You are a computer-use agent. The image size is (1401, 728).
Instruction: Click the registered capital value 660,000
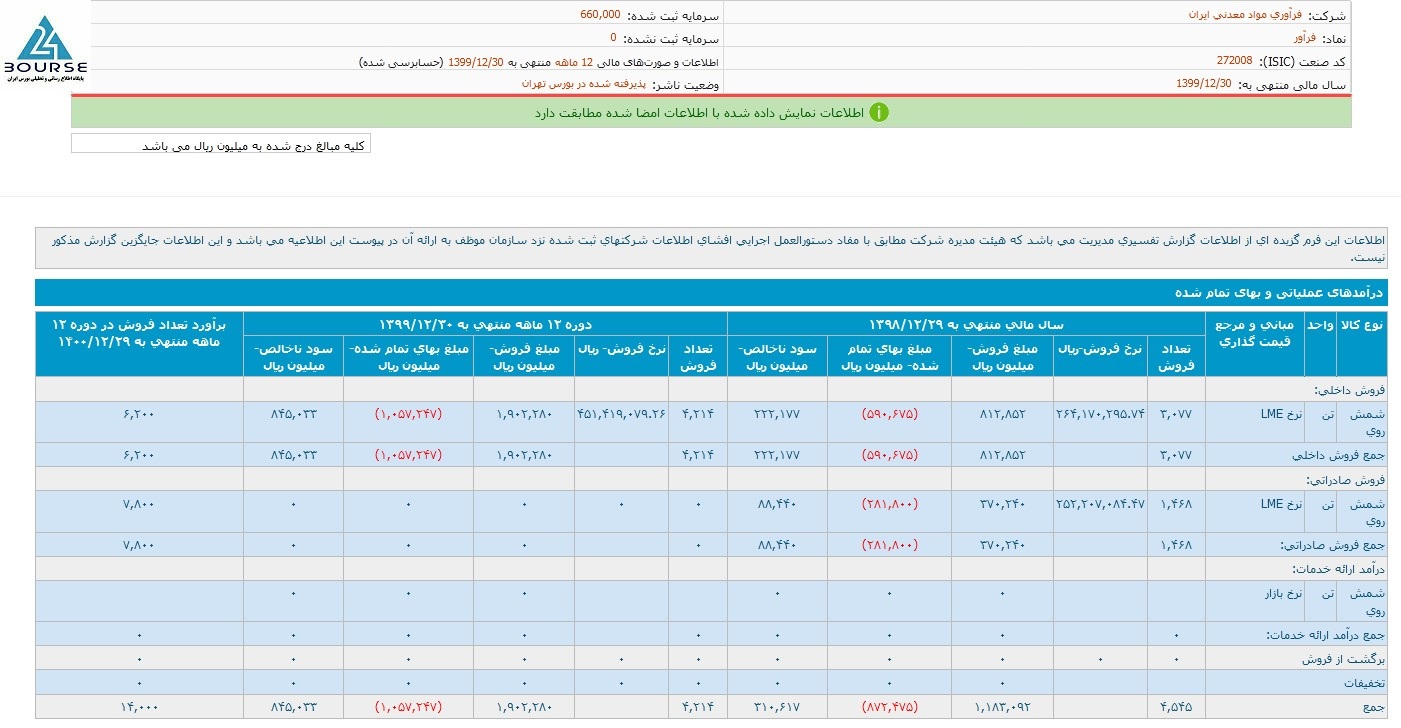click(x=600, y=15)
